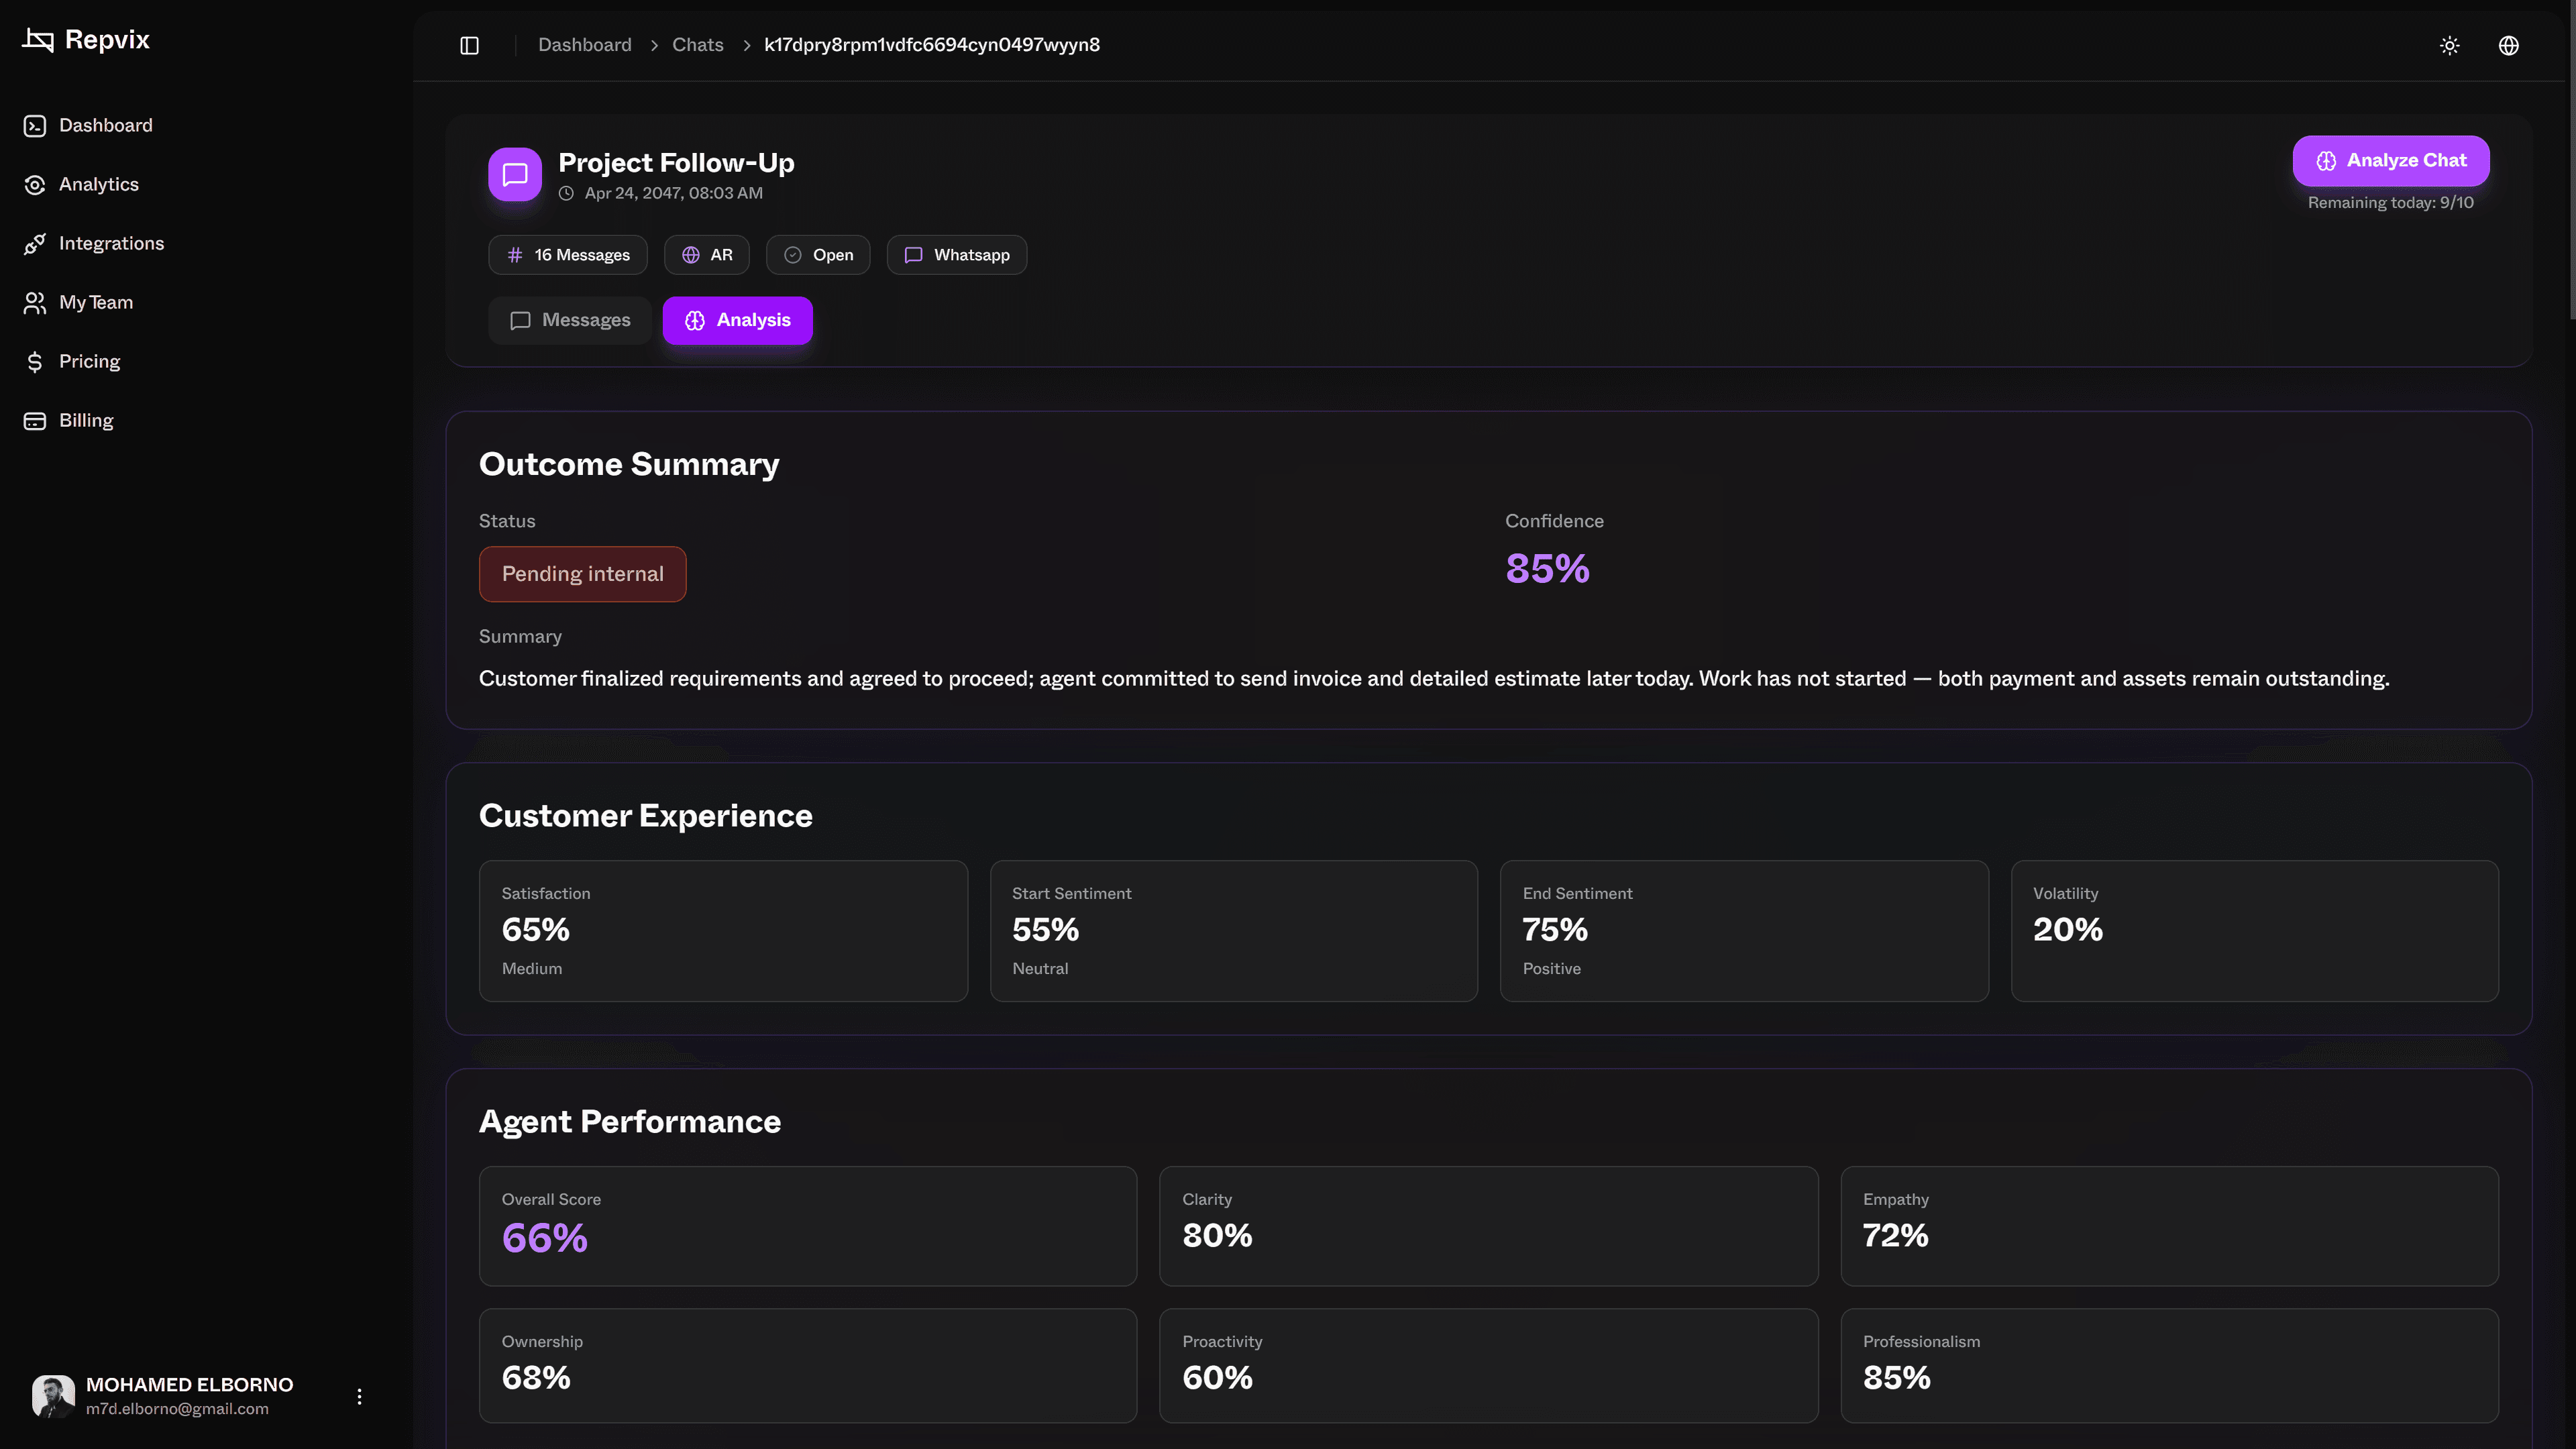Expand the 16 Messages badge
Image resolution: width=2576 pixels, height=1449 pixels.
tap(567, 255)
